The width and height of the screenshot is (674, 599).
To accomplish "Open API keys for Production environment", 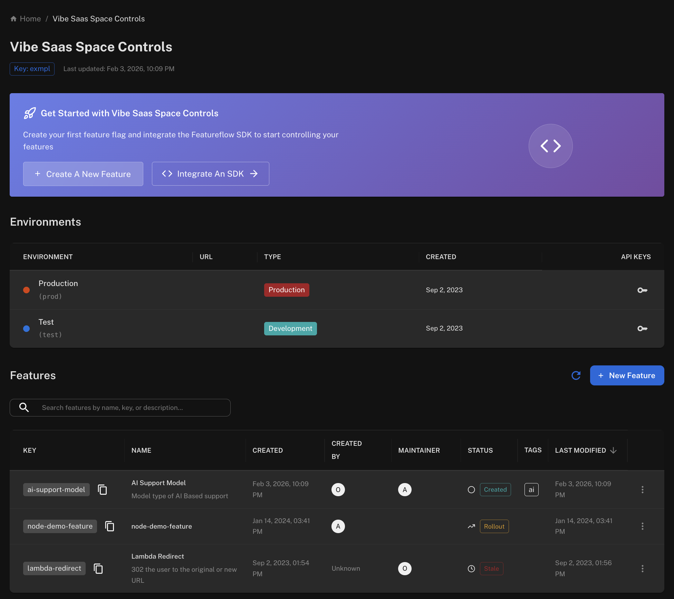I will (x=642, y=290).
